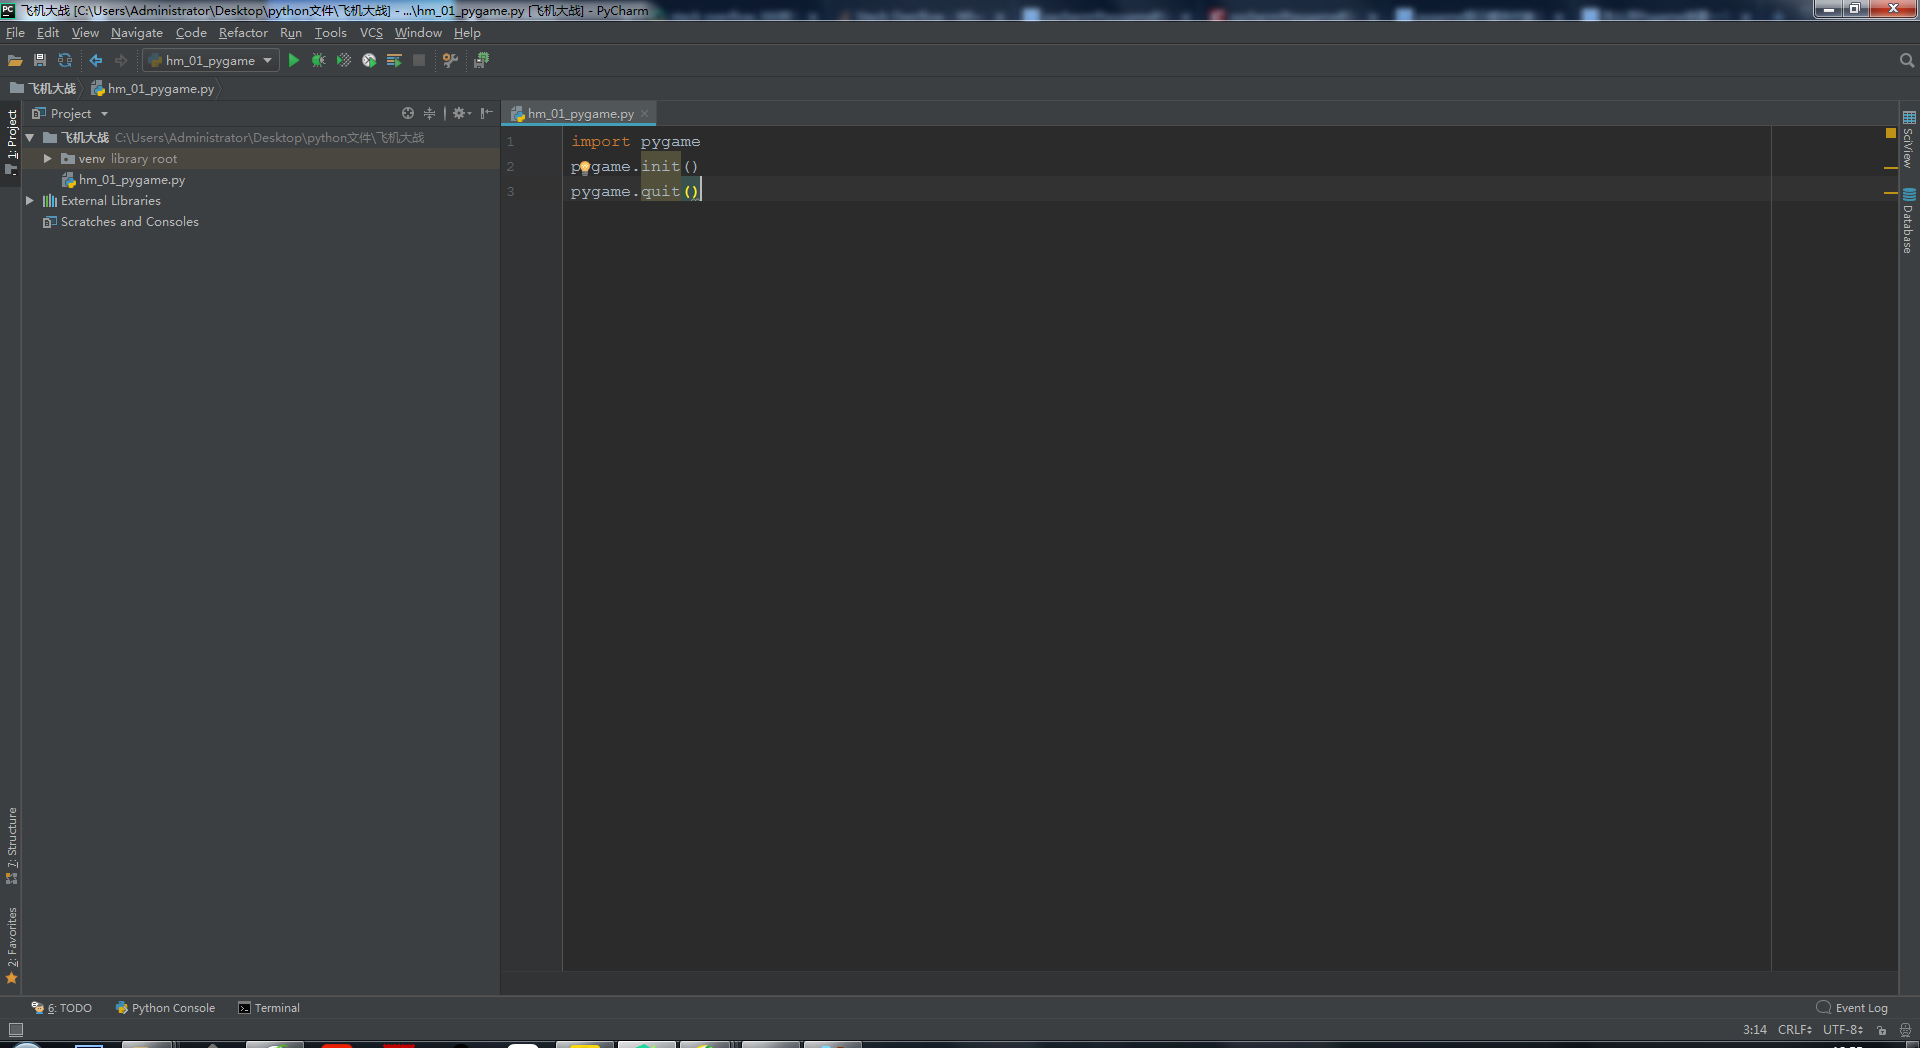Screen dimensions: 1920x1048
Task: Click the Synchronize refresh icon
Action: (x=65, y=61)
